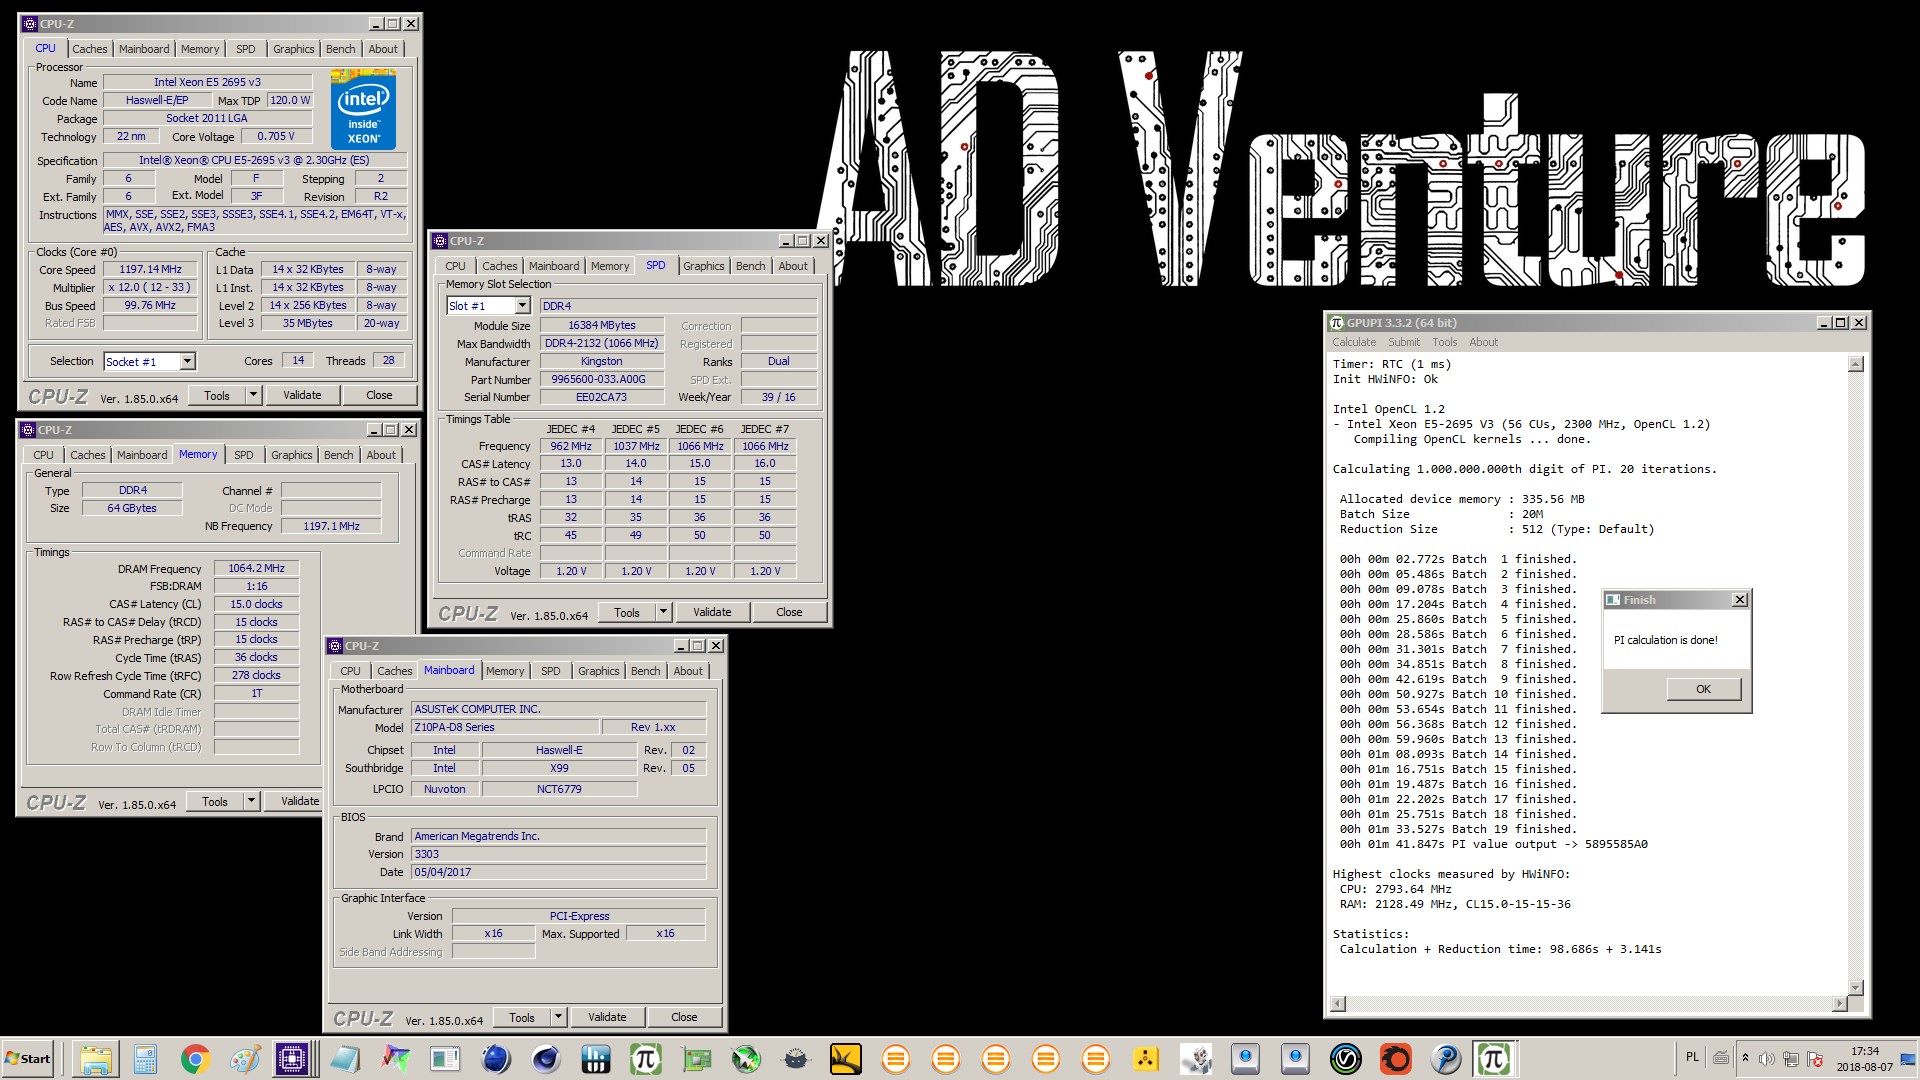1920x1080 pixels.
Task: Switch to CPU-Z via its taskbar button
Action: [x=295, y=1058]
